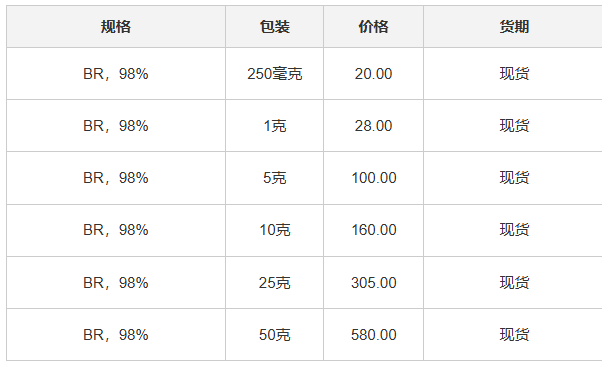Click the 包装 column header
The height and width of the screenshot is (365, 602).
(x=275, y=27)
